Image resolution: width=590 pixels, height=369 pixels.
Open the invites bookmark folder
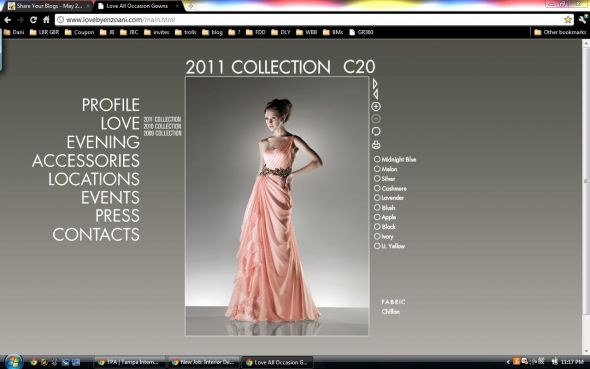pyautogui.click(x=157, y=32)
